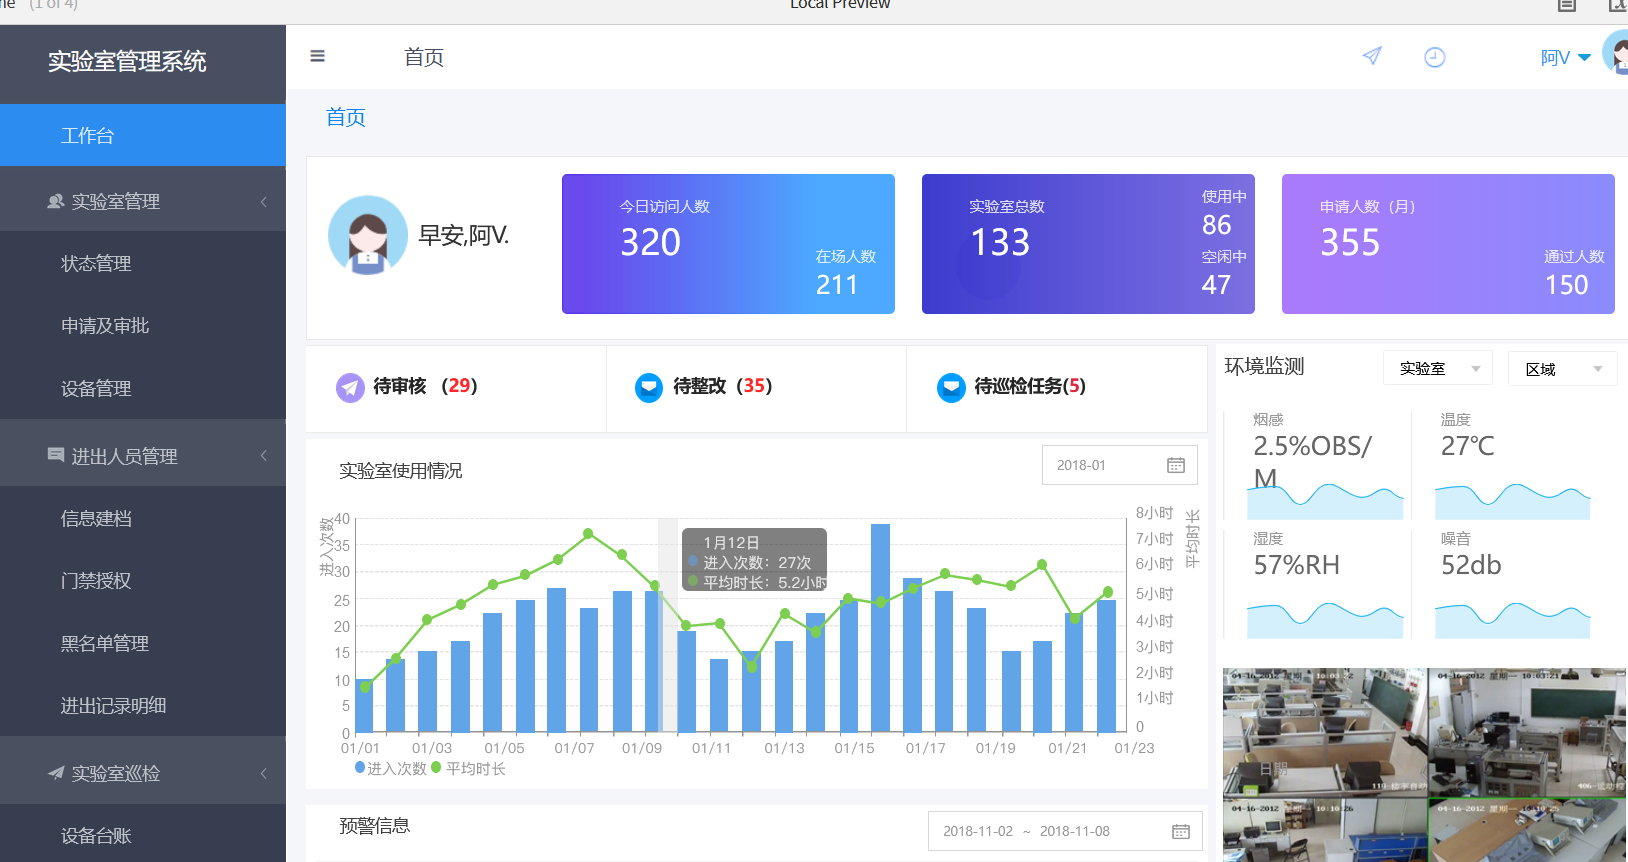Click the 首页 breadcrumb link
Viewport: 1628px width, 862px height.
coord(346,118)
